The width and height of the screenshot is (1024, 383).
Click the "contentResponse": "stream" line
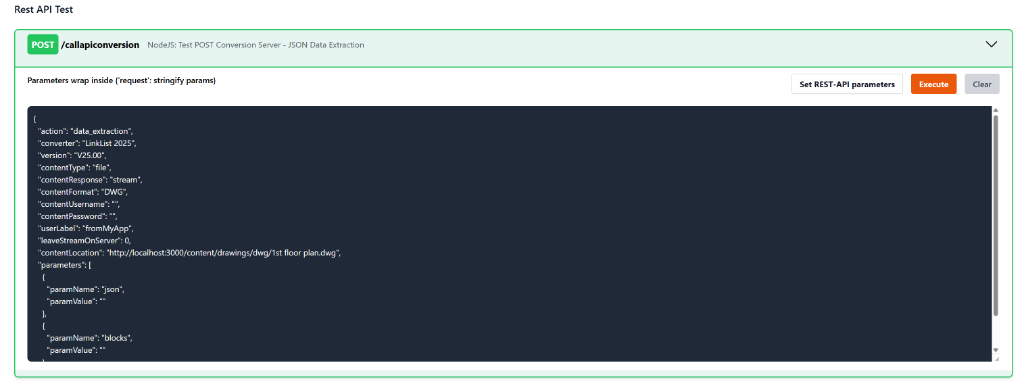click(90, 179)
